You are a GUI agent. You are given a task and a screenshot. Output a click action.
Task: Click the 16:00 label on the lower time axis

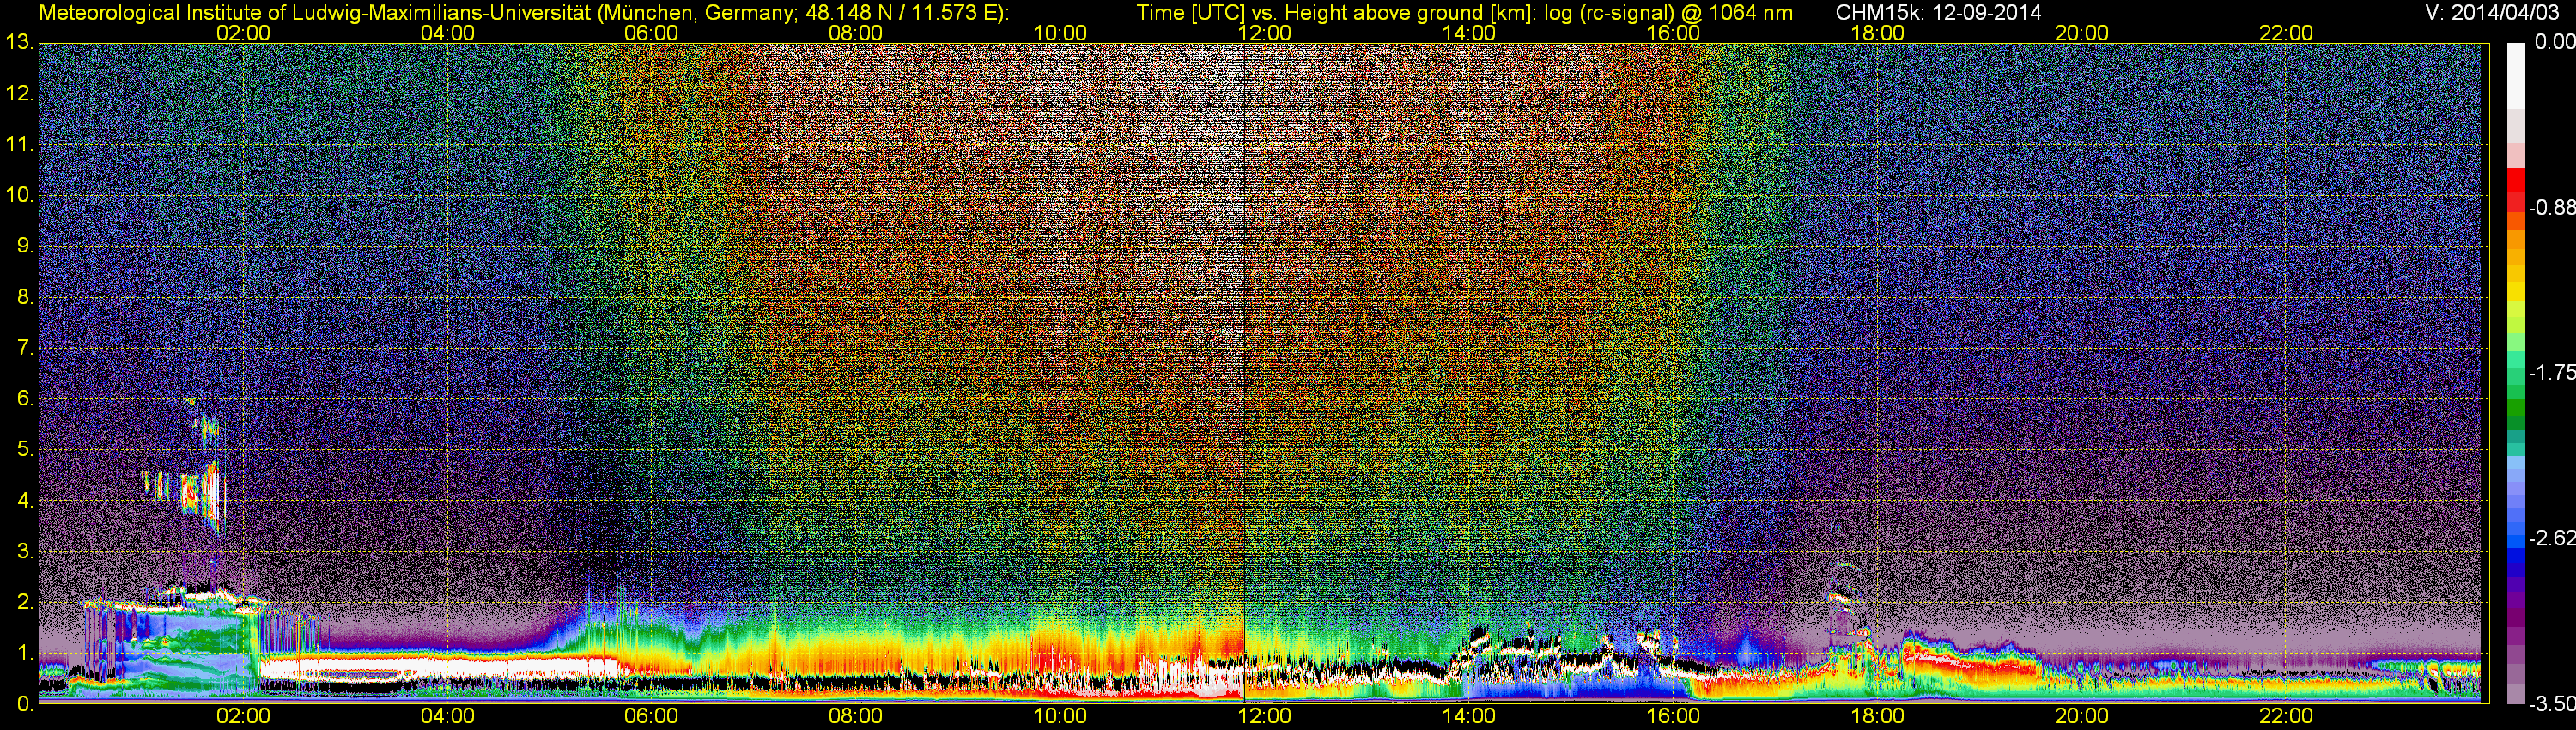click(1673, 717)
